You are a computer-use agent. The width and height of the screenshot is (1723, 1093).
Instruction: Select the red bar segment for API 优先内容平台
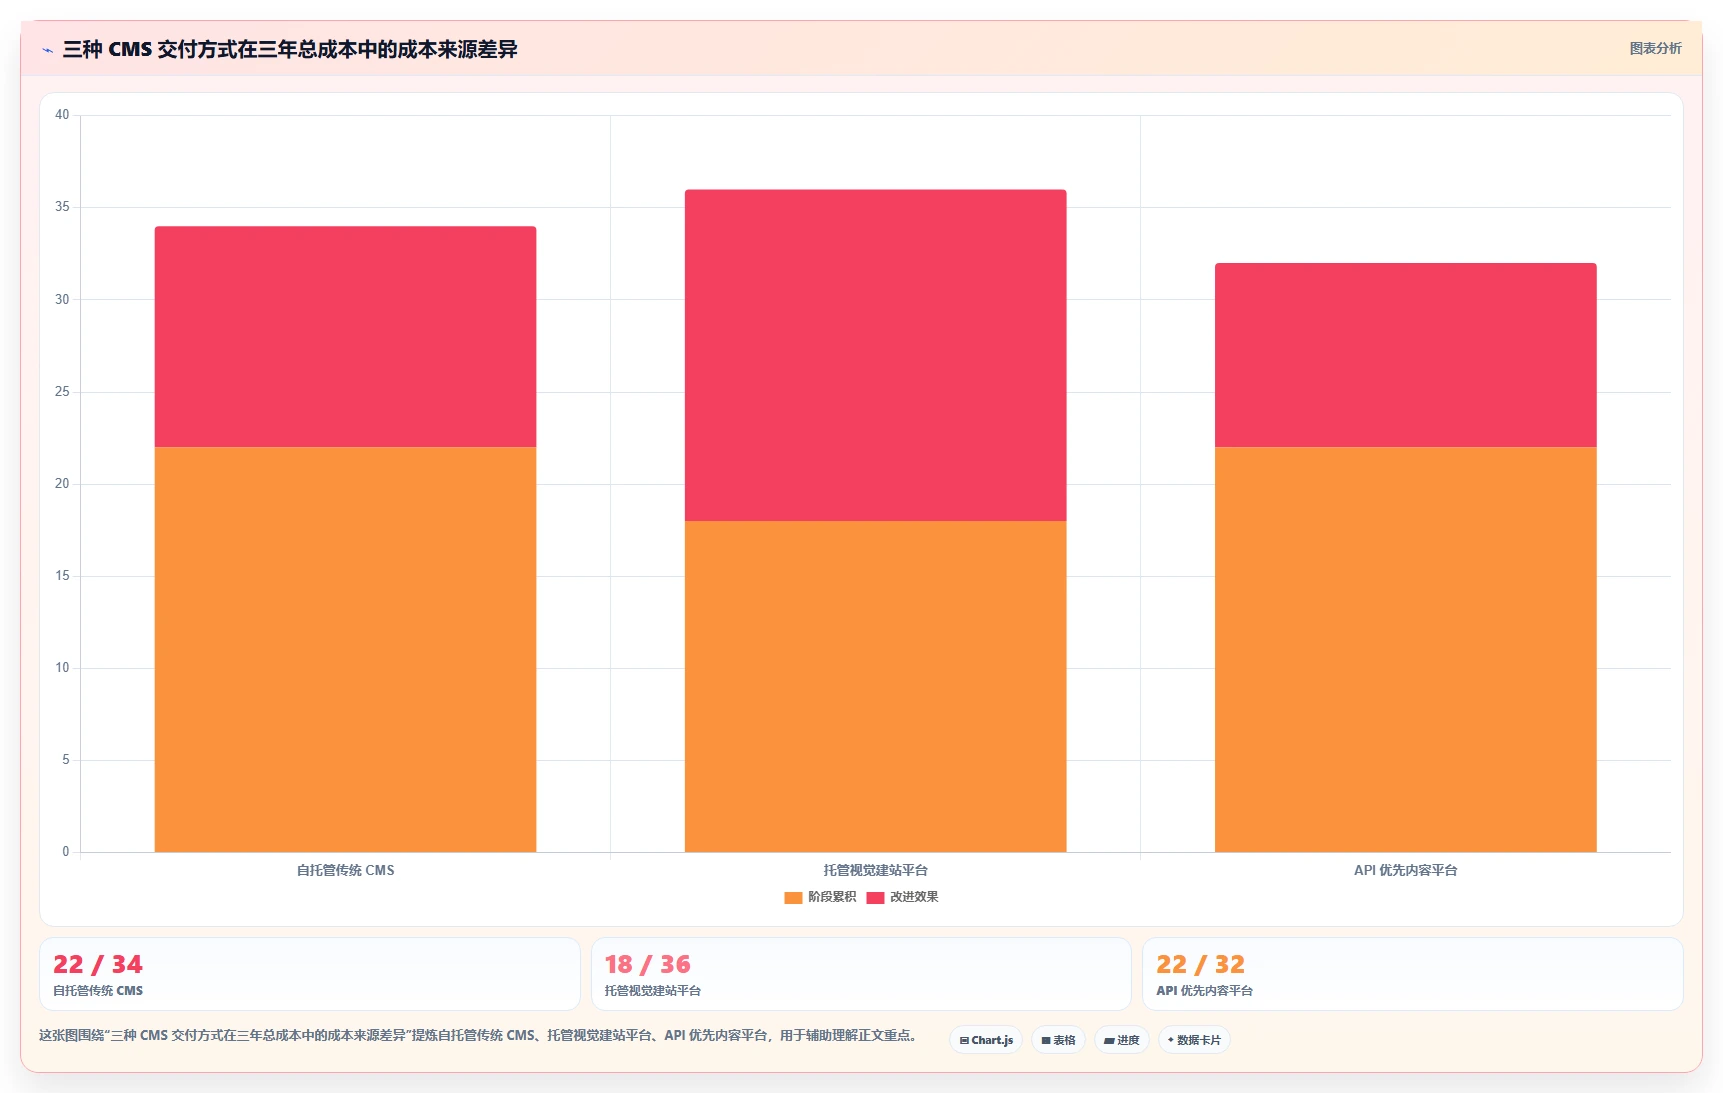pyautogui.click(x=1405, y=355)
